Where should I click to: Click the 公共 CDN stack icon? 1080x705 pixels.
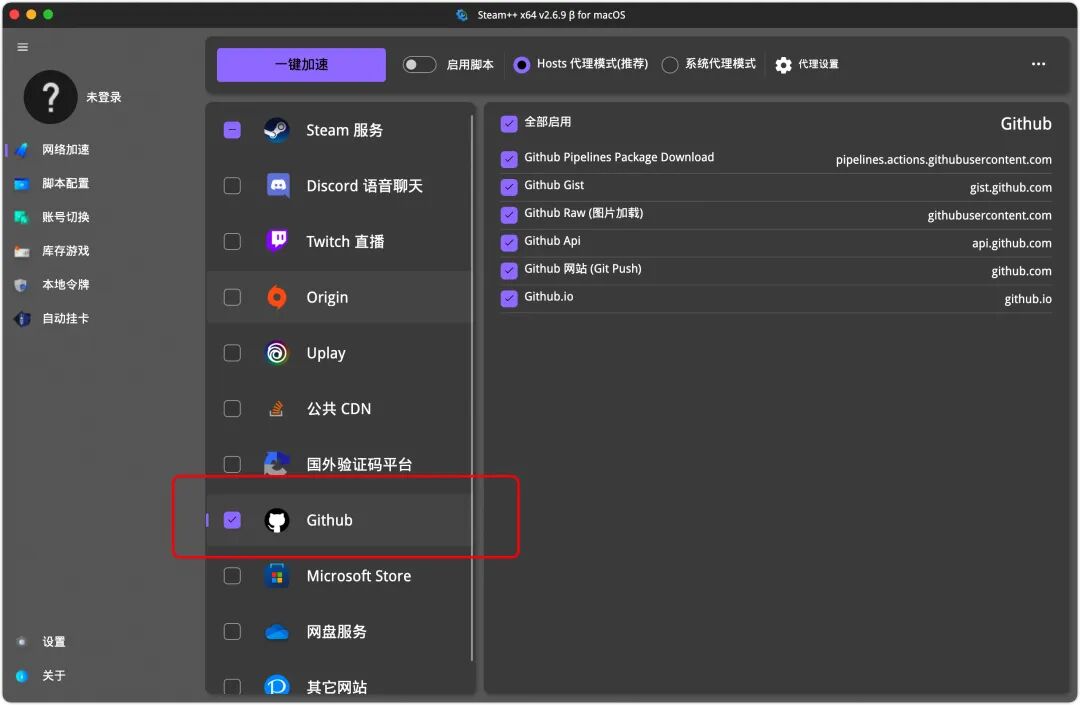click(277, 408)
